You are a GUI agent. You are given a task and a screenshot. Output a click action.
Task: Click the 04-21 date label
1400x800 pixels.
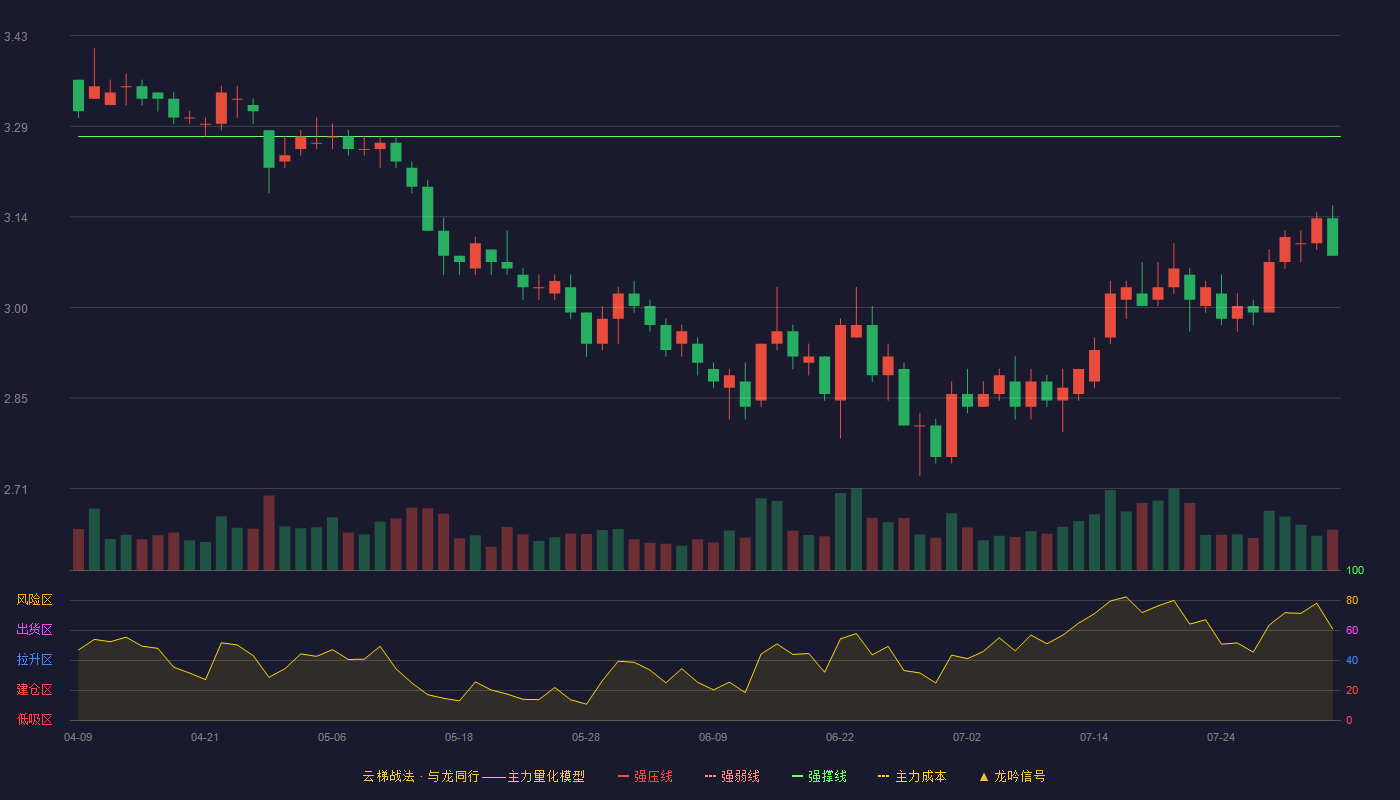coord(205,737)
